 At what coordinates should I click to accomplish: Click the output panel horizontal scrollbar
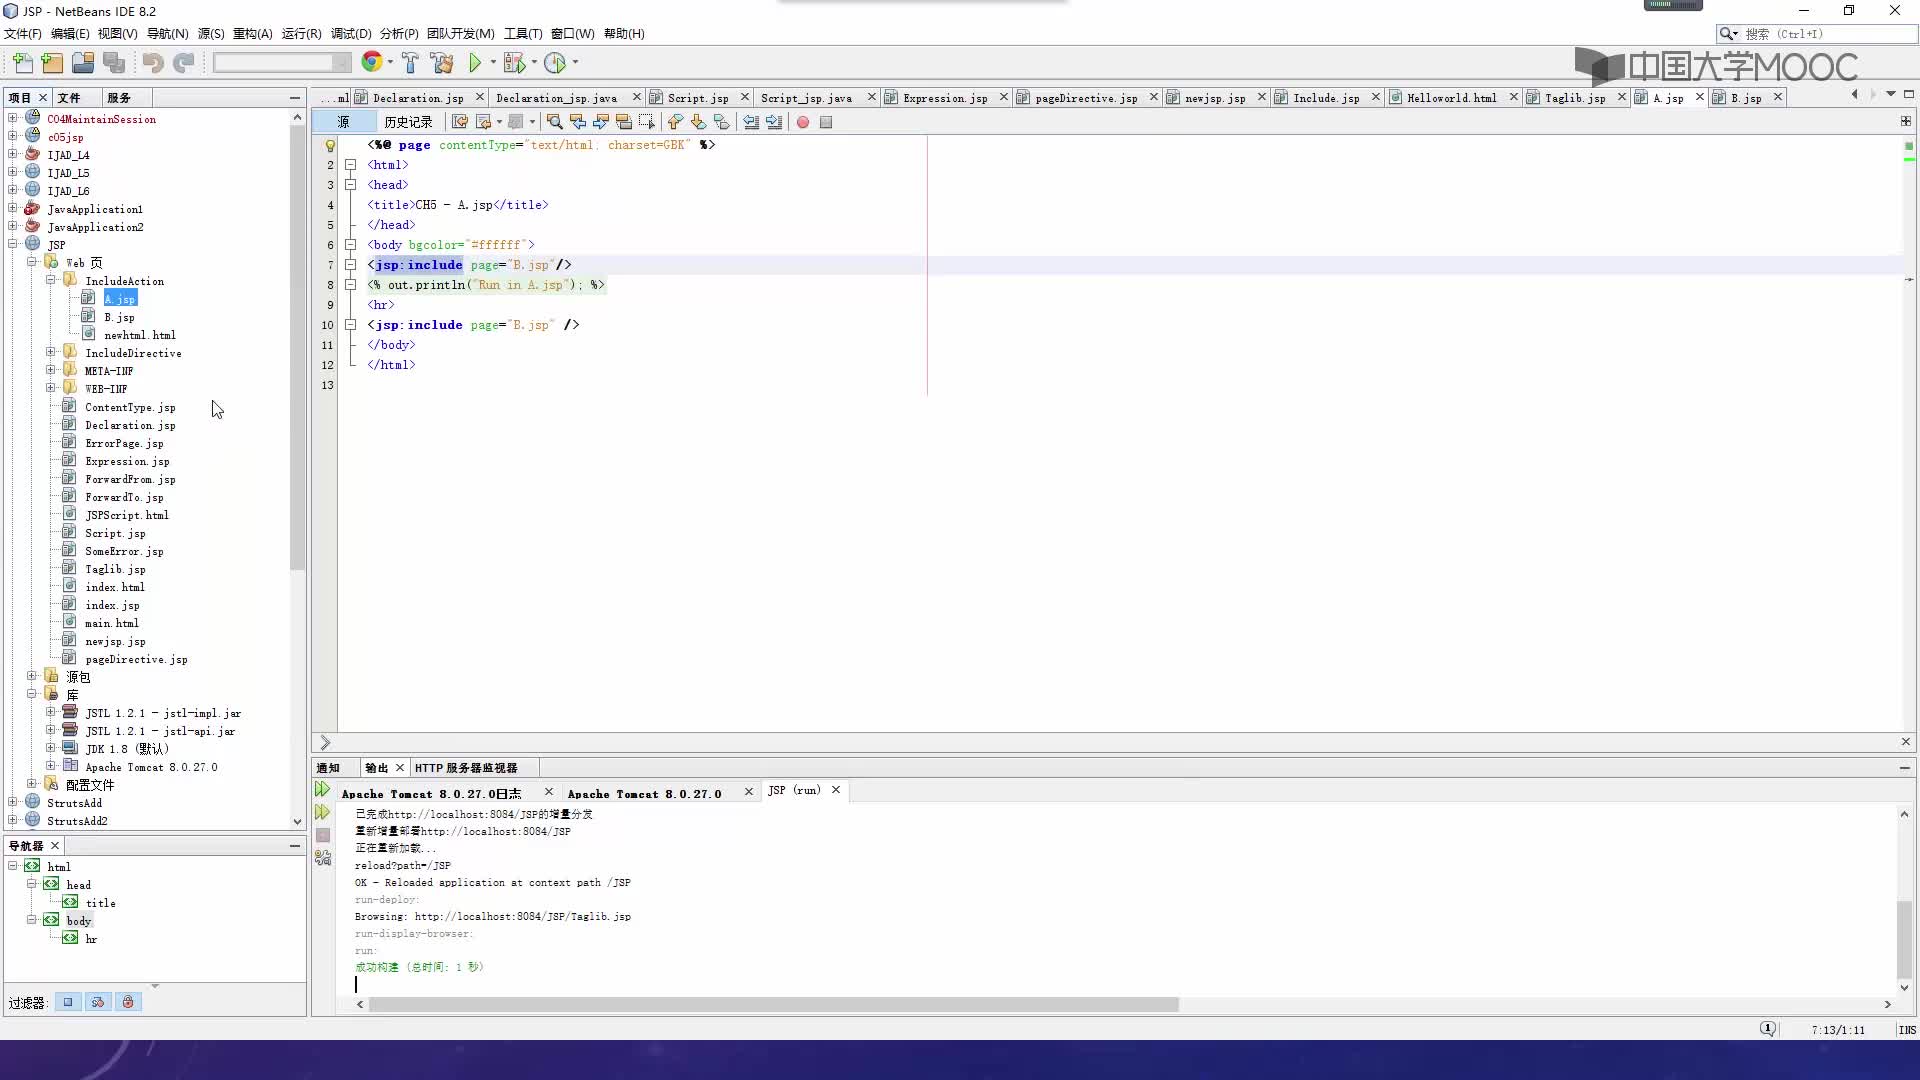click(x=773, y=1004)
